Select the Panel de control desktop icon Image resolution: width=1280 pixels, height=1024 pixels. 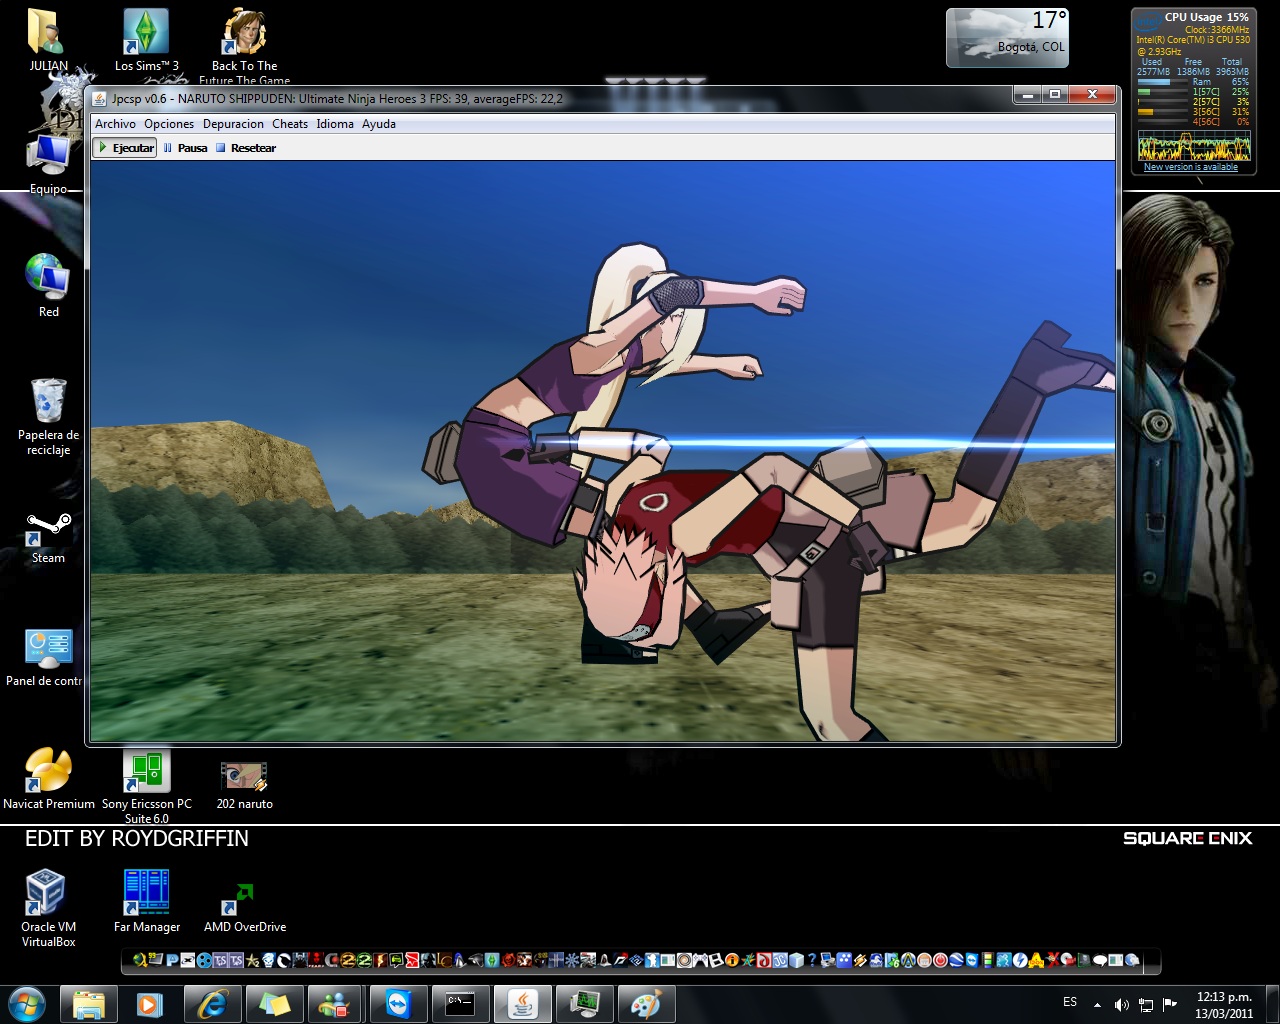(x=46, y=657)
